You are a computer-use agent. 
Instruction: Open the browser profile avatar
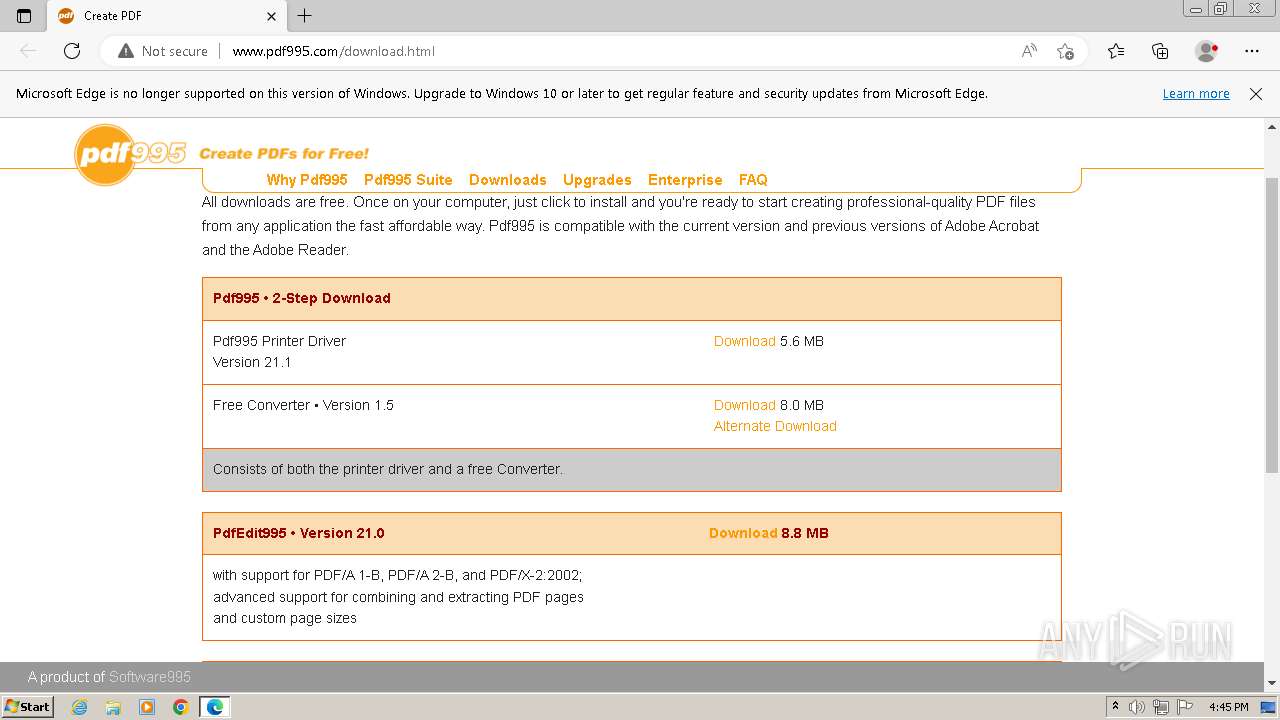pos(1207,51)
